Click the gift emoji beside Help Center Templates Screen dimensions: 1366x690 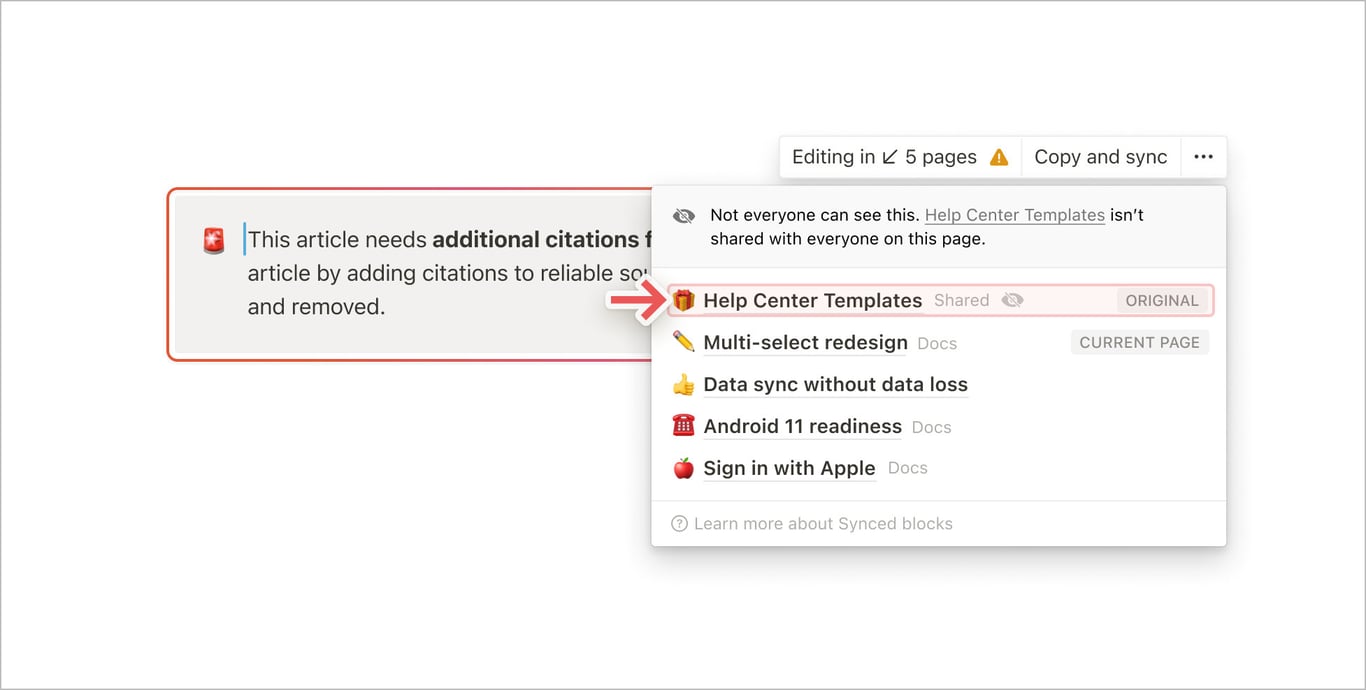click(683, 300)
